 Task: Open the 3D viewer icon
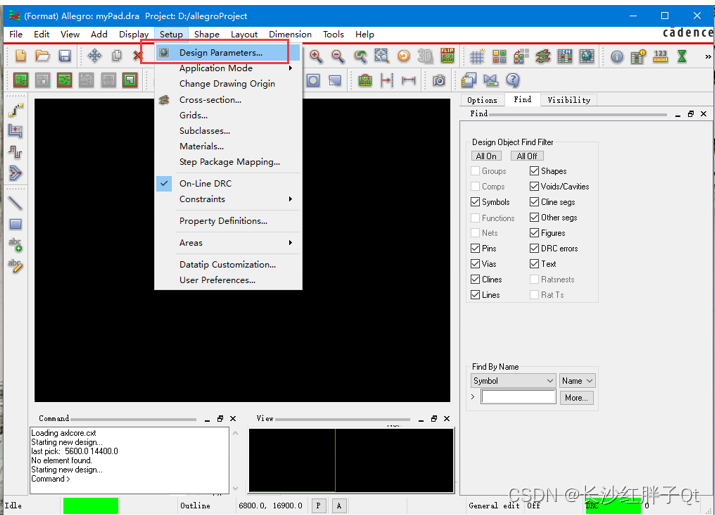[425, 56]
